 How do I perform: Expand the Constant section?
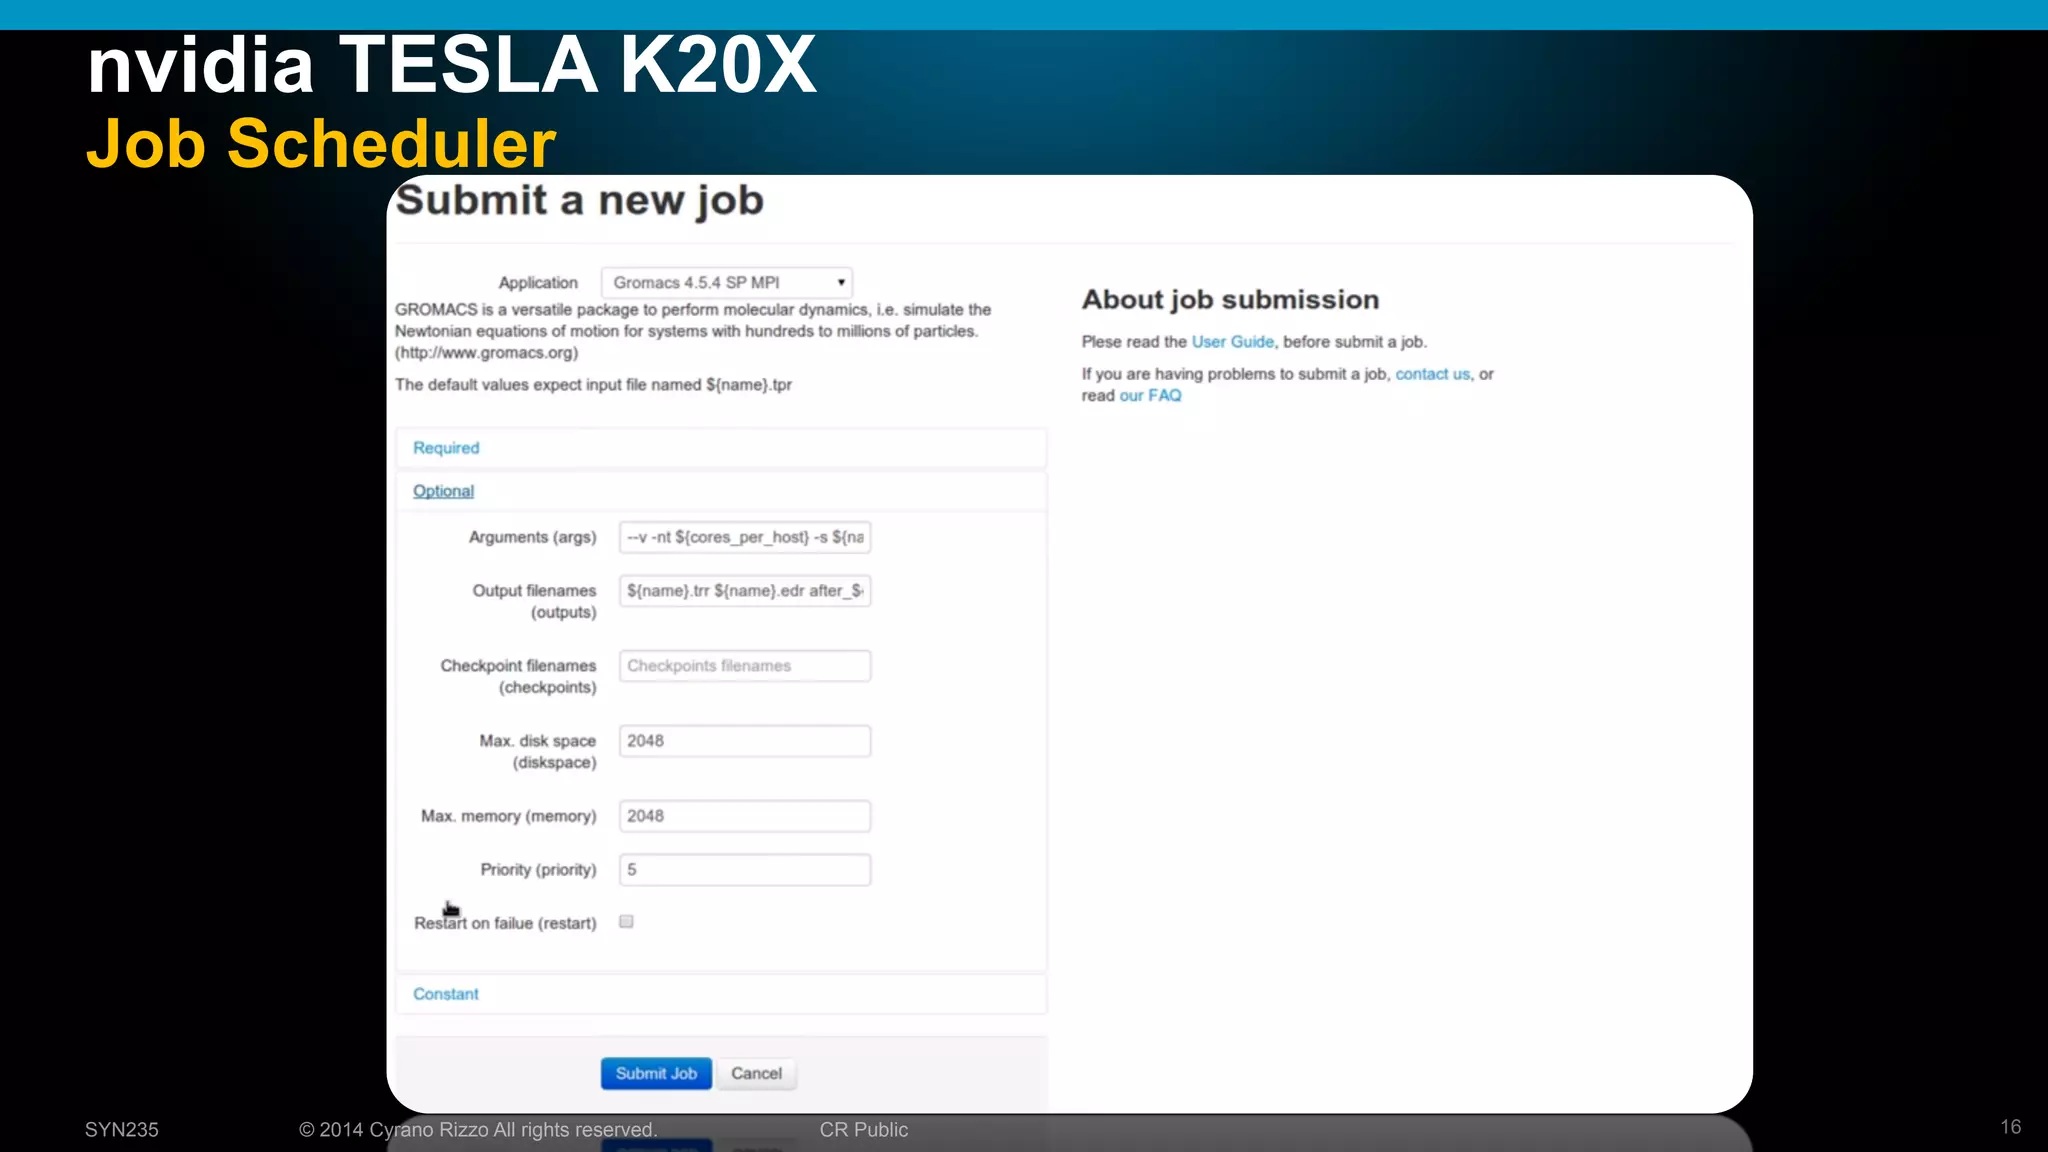[x=446, y=994]
